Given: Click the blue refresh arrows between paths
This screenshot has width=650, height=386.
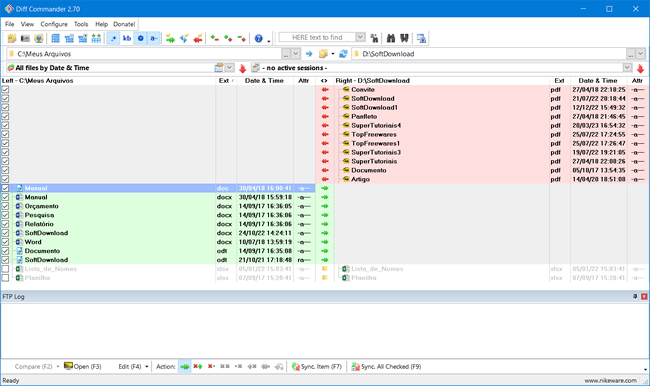Looking at the screenshot, I should coord(343,54).
